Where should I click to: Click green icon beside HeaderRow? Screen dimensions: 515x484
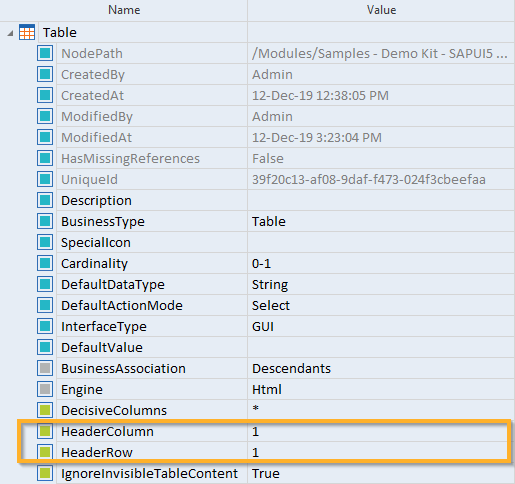point(45,452)
